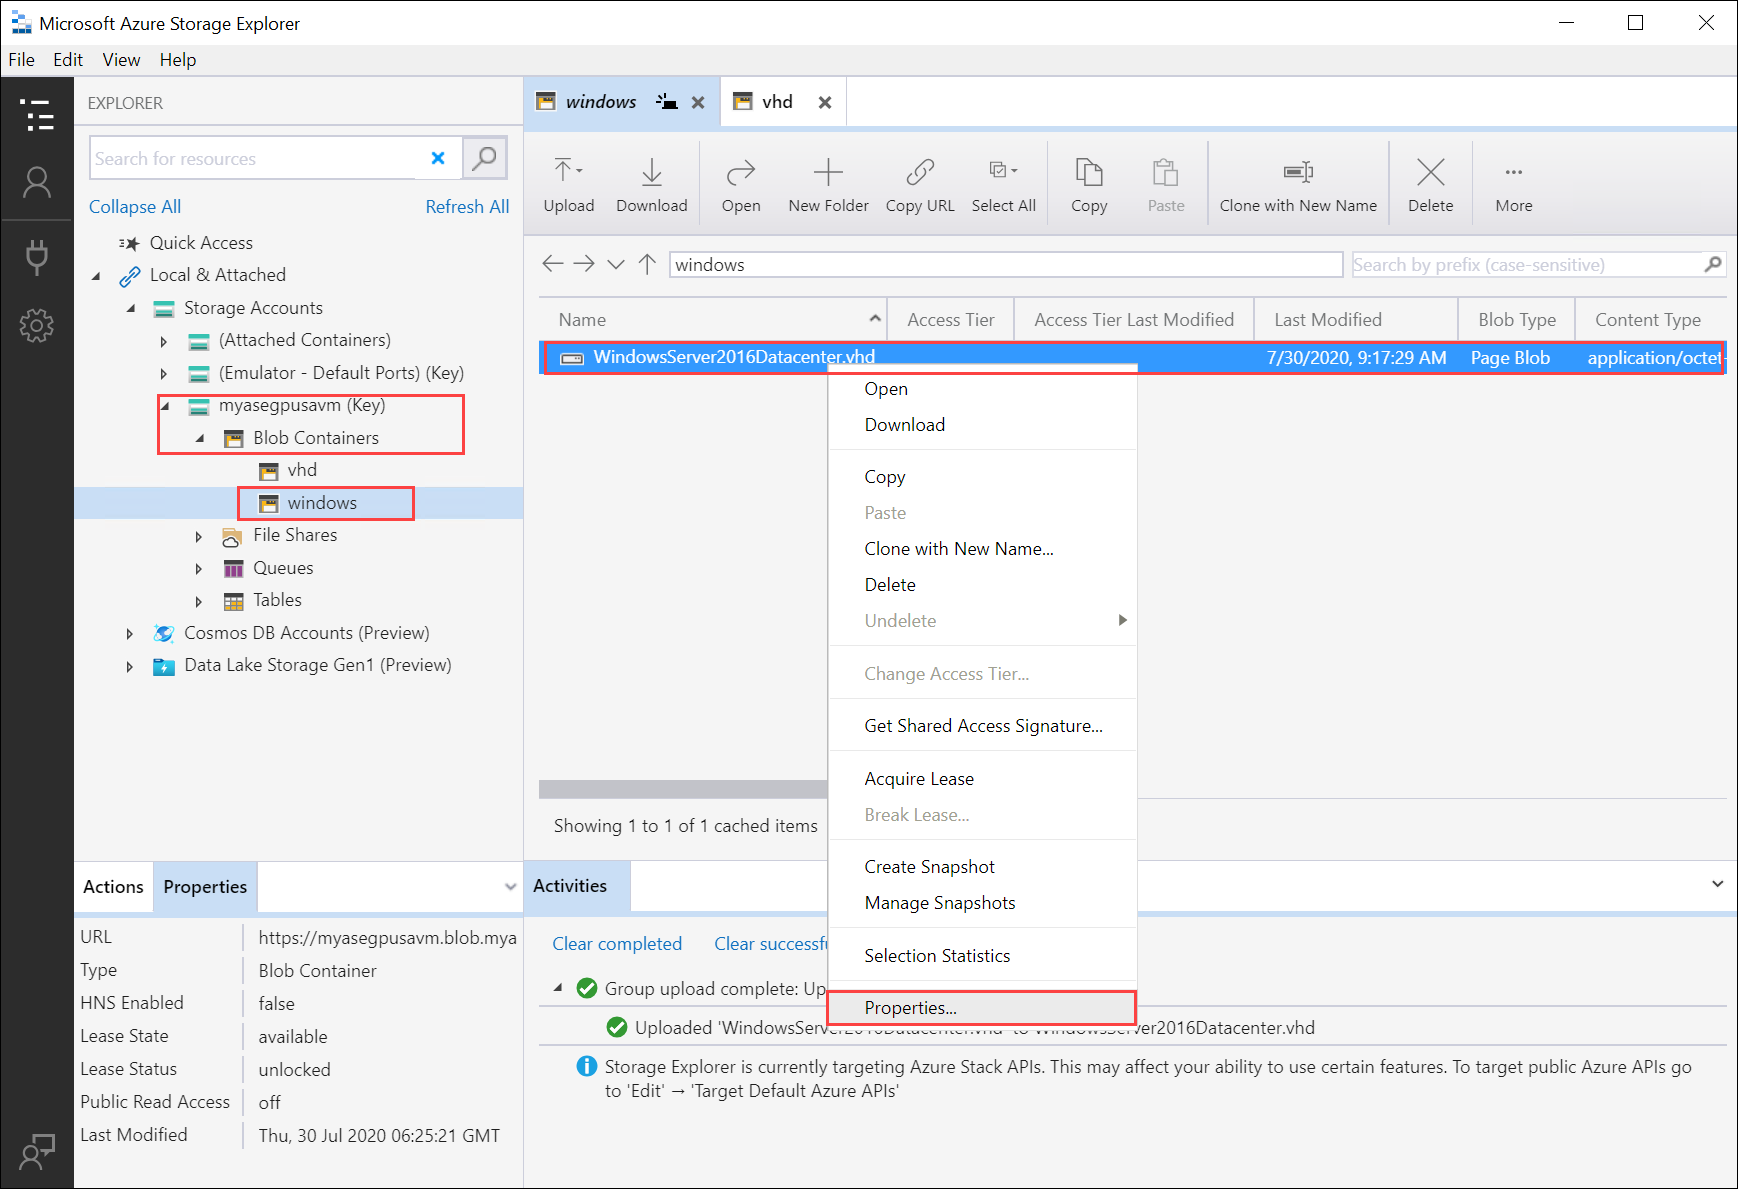The image size is (1738, 1189).
Task: Click the Refresh All link
Action: (x=467, y=206)
